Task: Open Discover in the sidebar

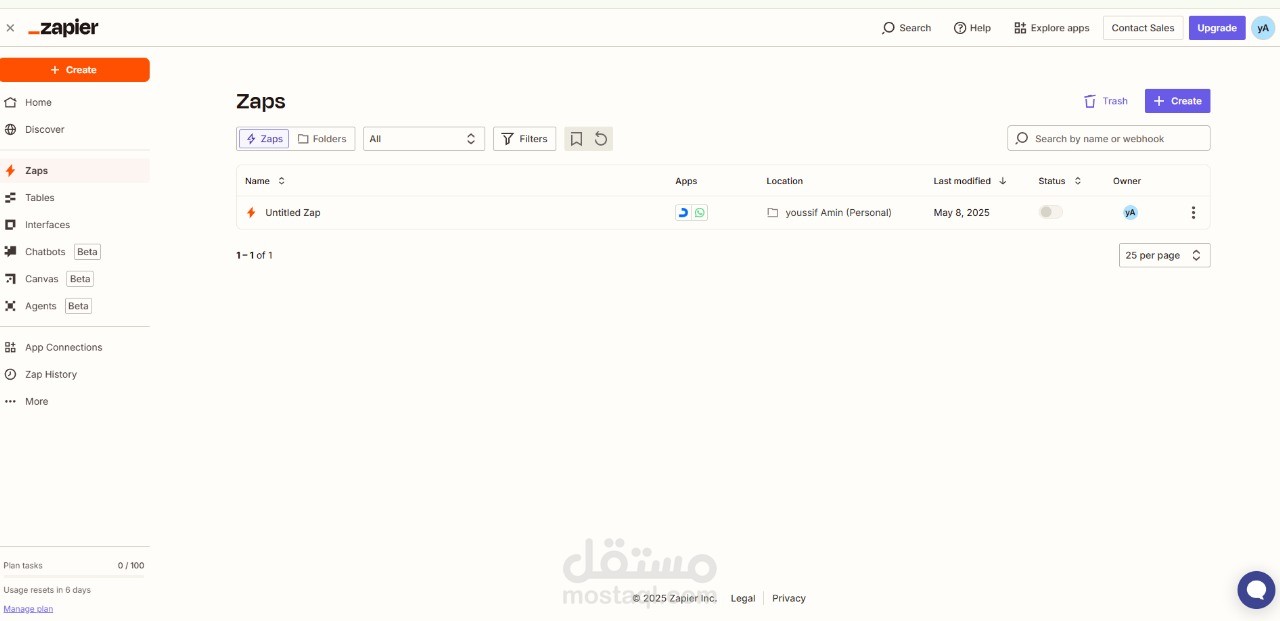Action: 75,129
